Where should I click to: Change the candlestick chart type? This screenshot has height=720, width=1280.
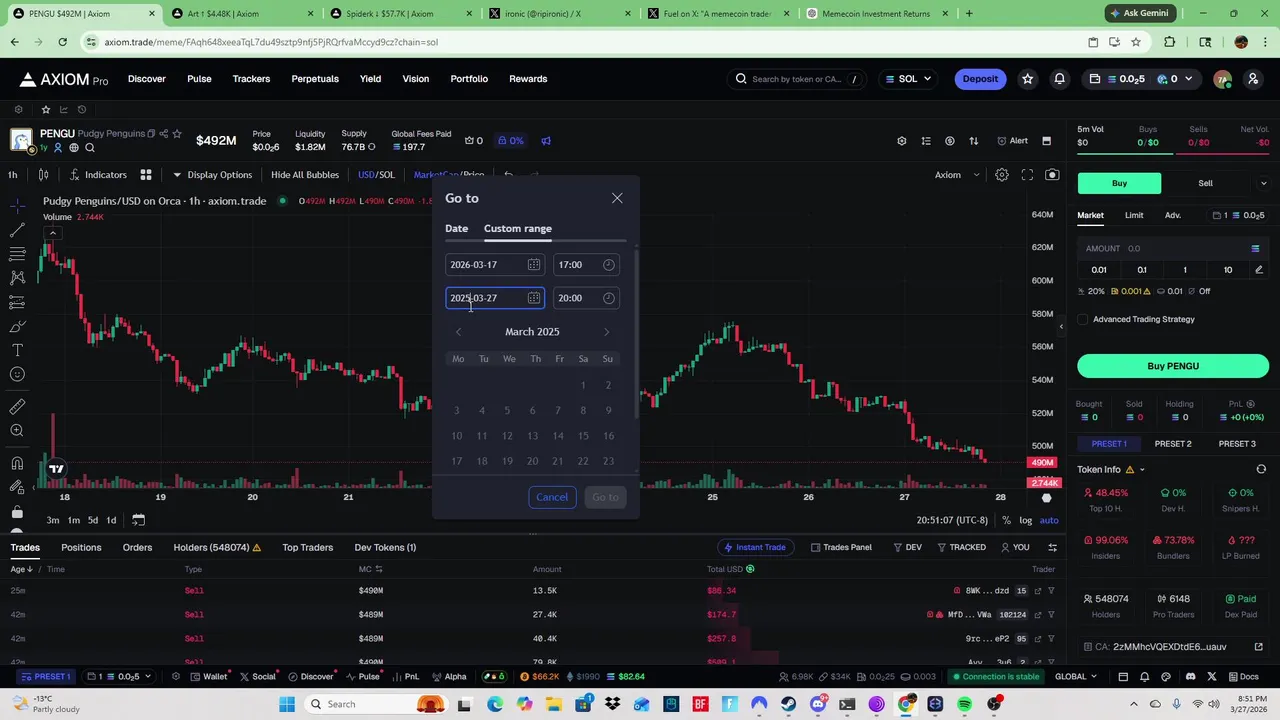(x=43, y=175)
